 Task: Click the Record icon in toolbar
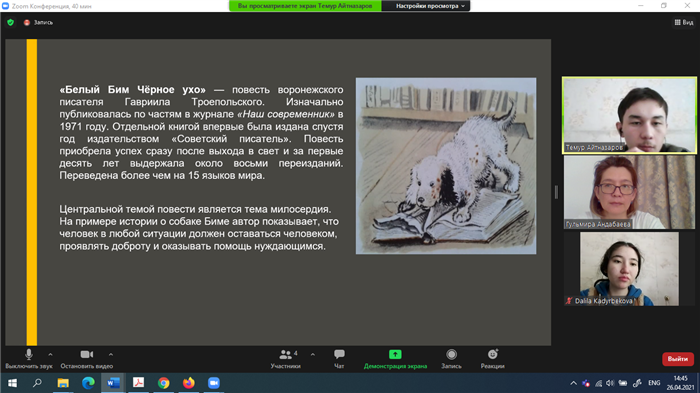click(x=451, y=355)
